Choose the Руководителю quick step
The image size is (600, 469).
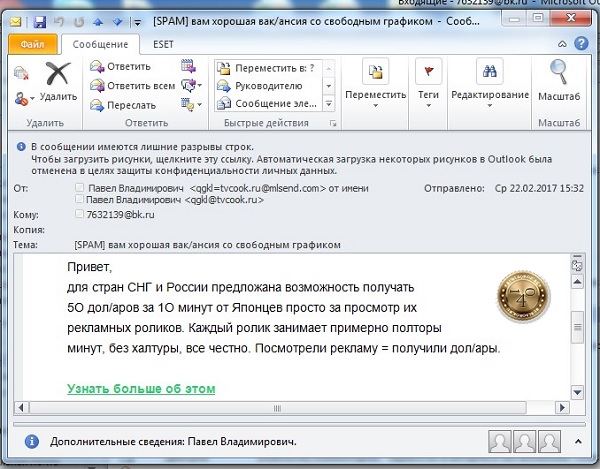tap(268, 86)
